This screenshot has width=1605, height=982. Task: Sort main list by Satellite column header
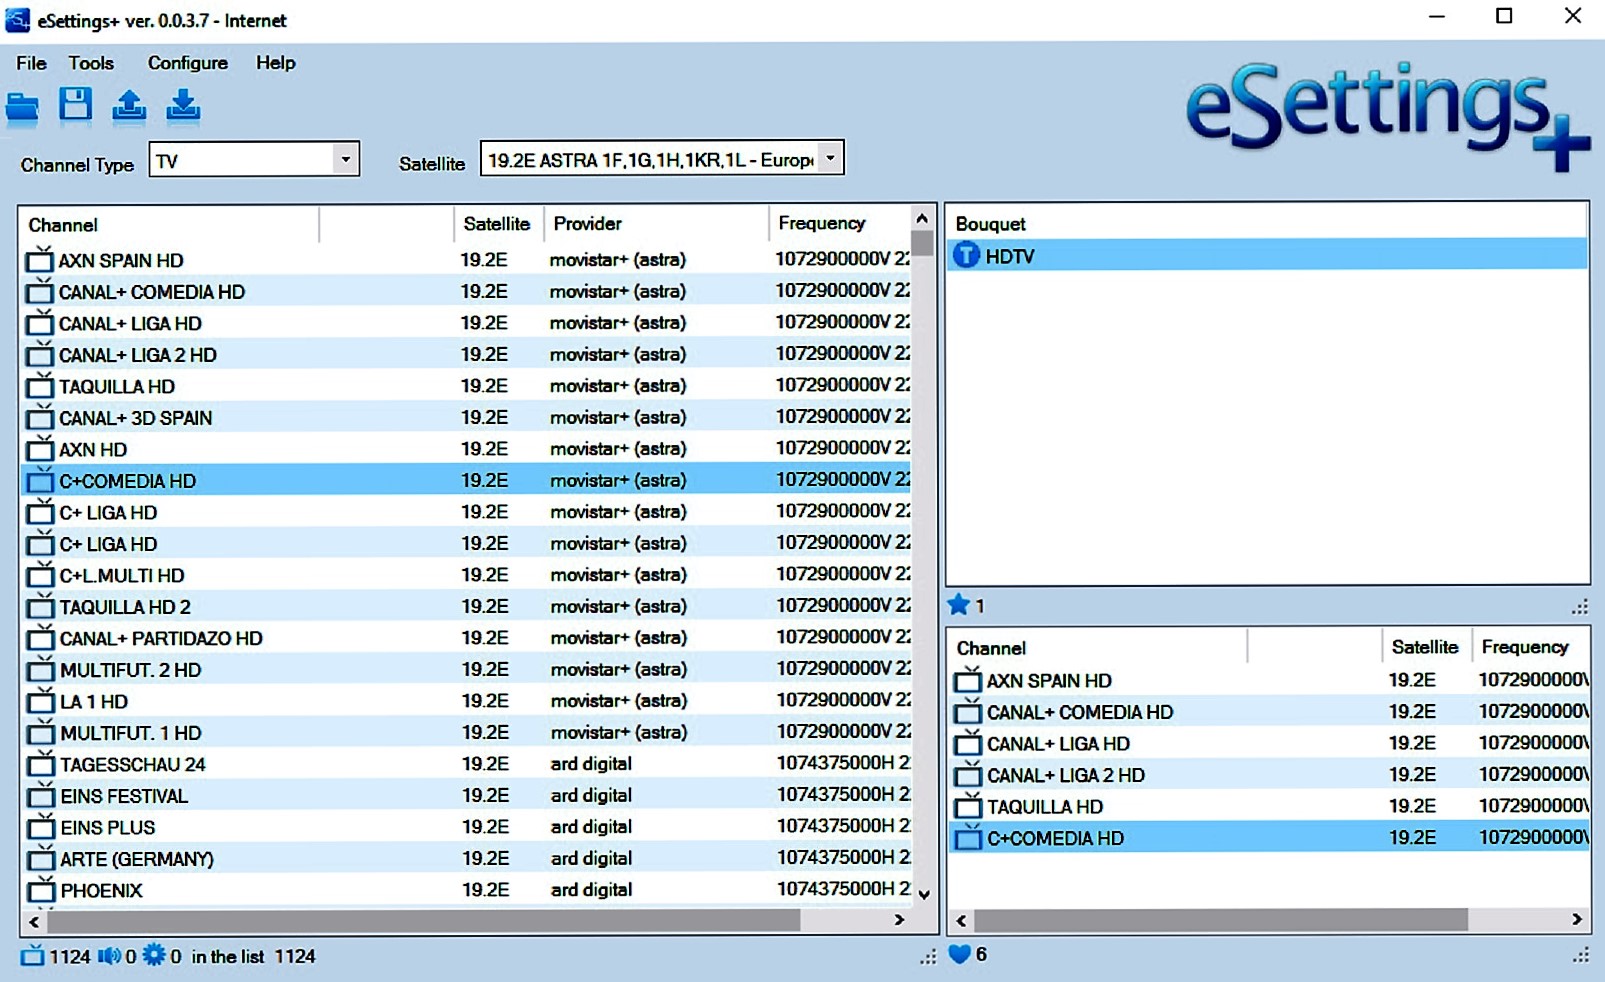[498, 224]
